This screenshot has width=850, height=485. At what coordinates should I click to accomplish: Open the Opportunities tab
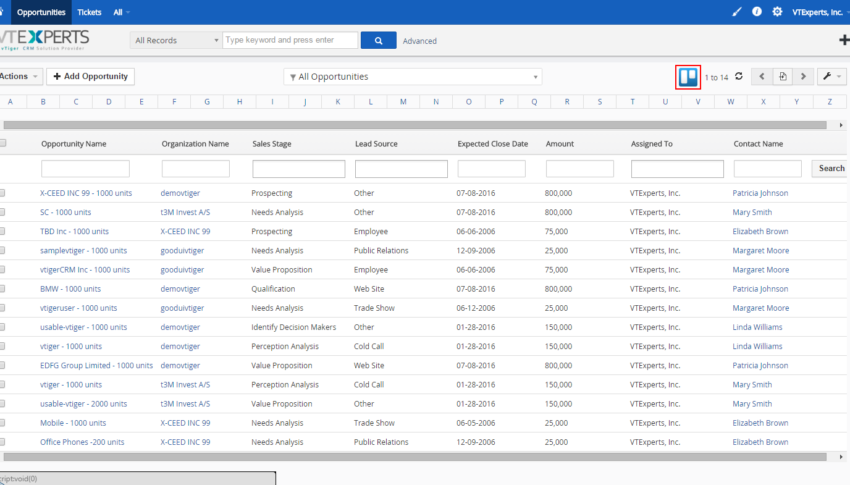41,12
